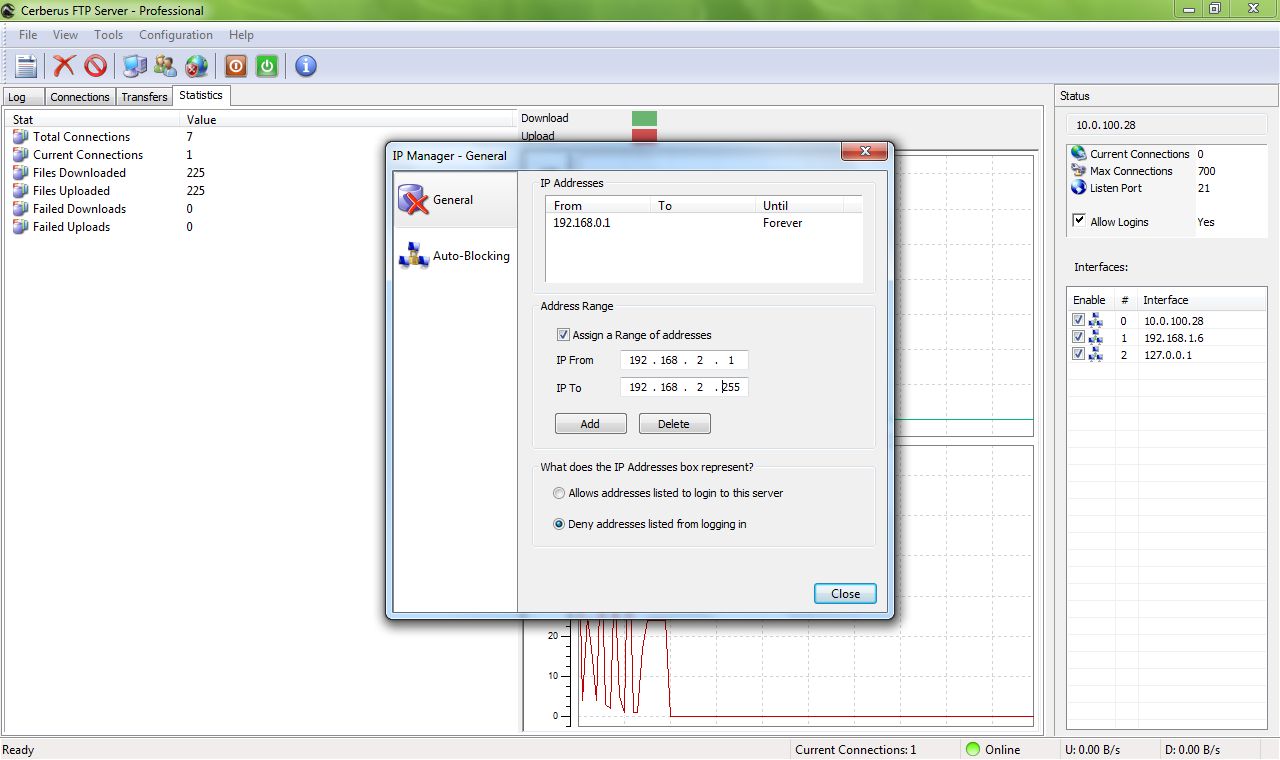1280x760 pixels.
Task: Click the From column header
Action: (598, 205)
